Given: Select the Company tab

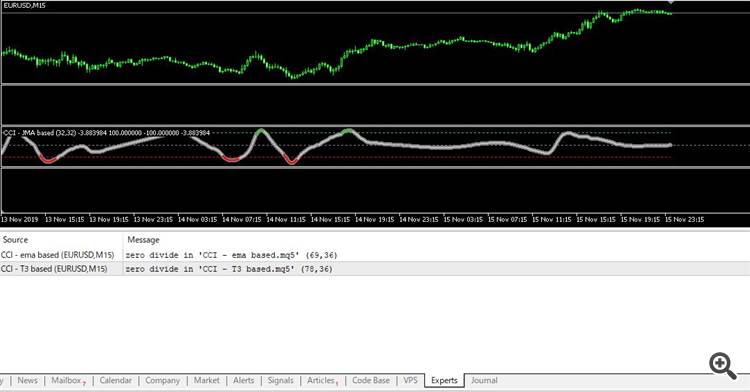Looking at the screenshot, I should pyautogui.click(x=162, y=381).
